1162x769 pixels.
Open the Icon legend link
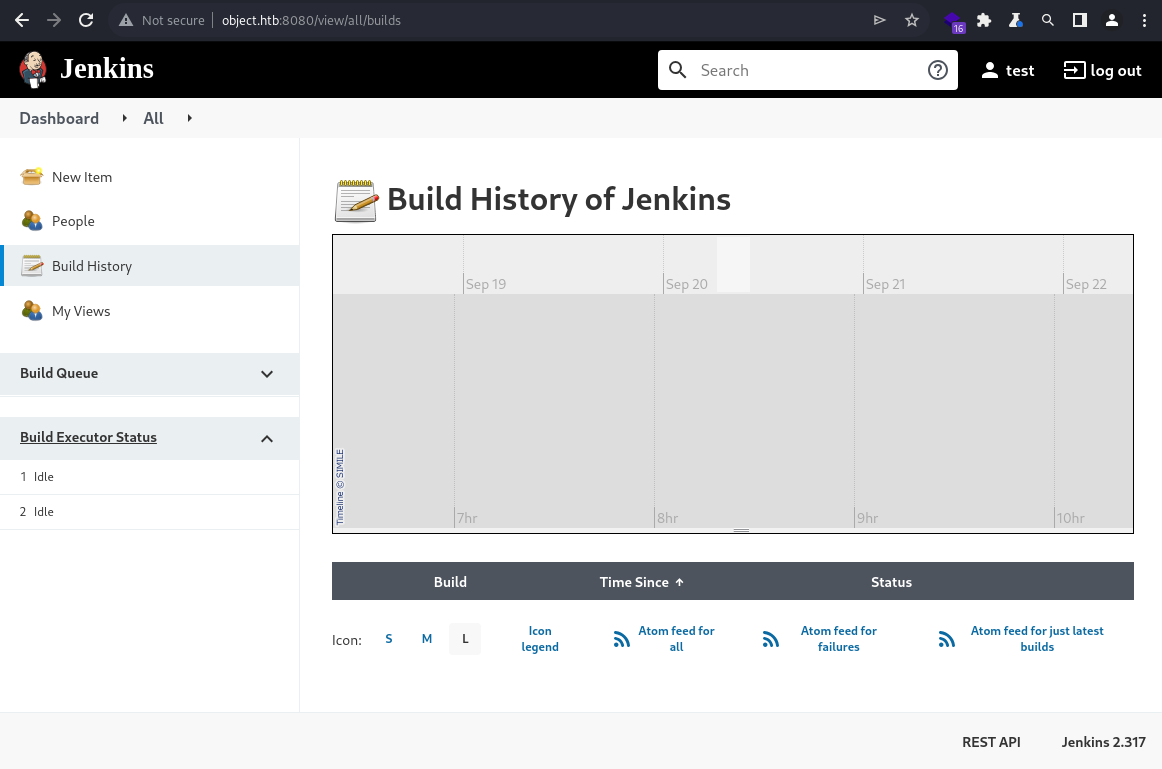pos(540,639)
